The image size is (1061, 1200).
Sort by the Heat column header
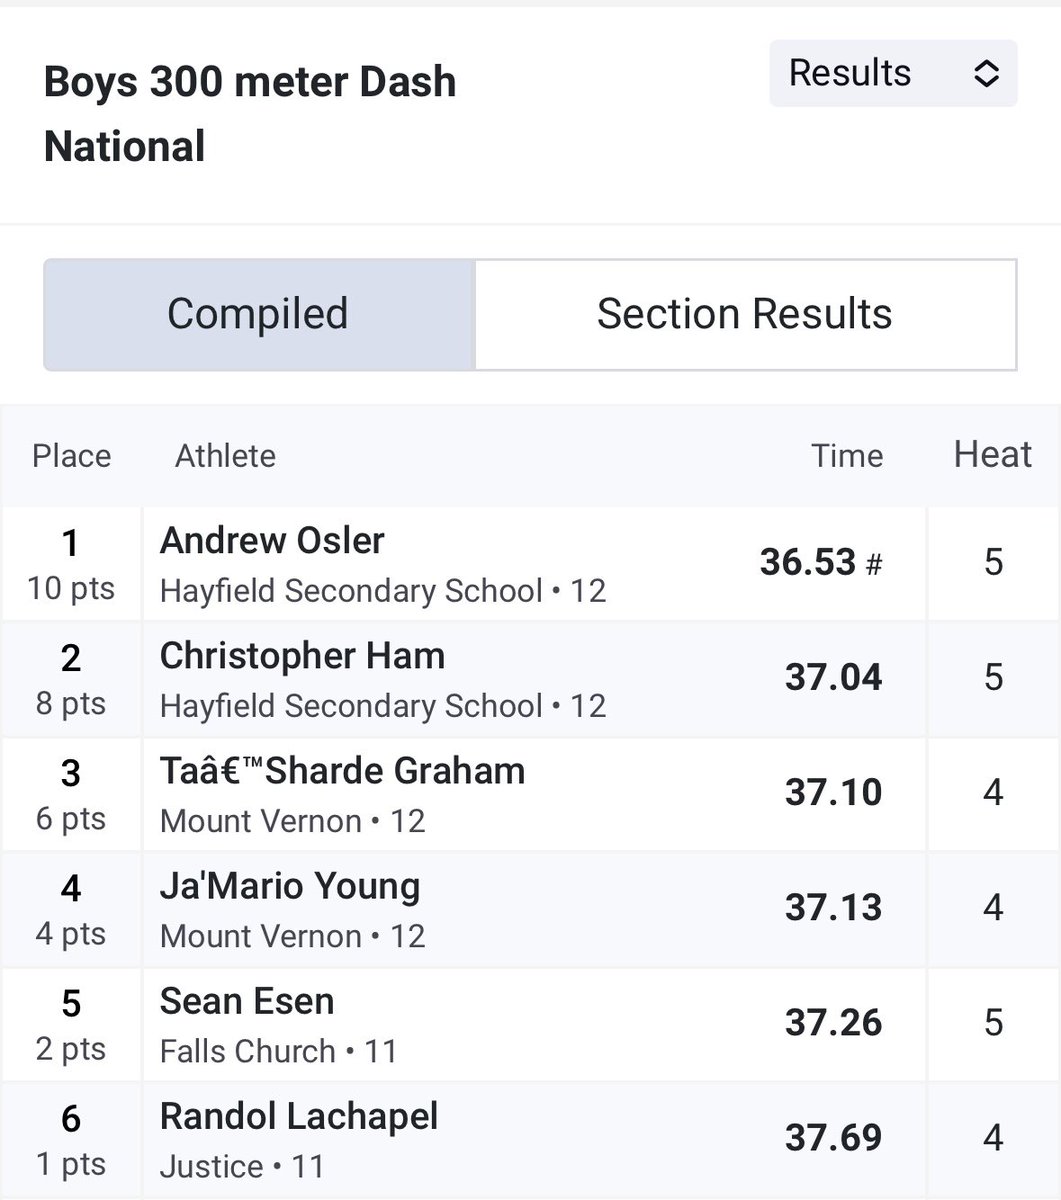[992, 455]
